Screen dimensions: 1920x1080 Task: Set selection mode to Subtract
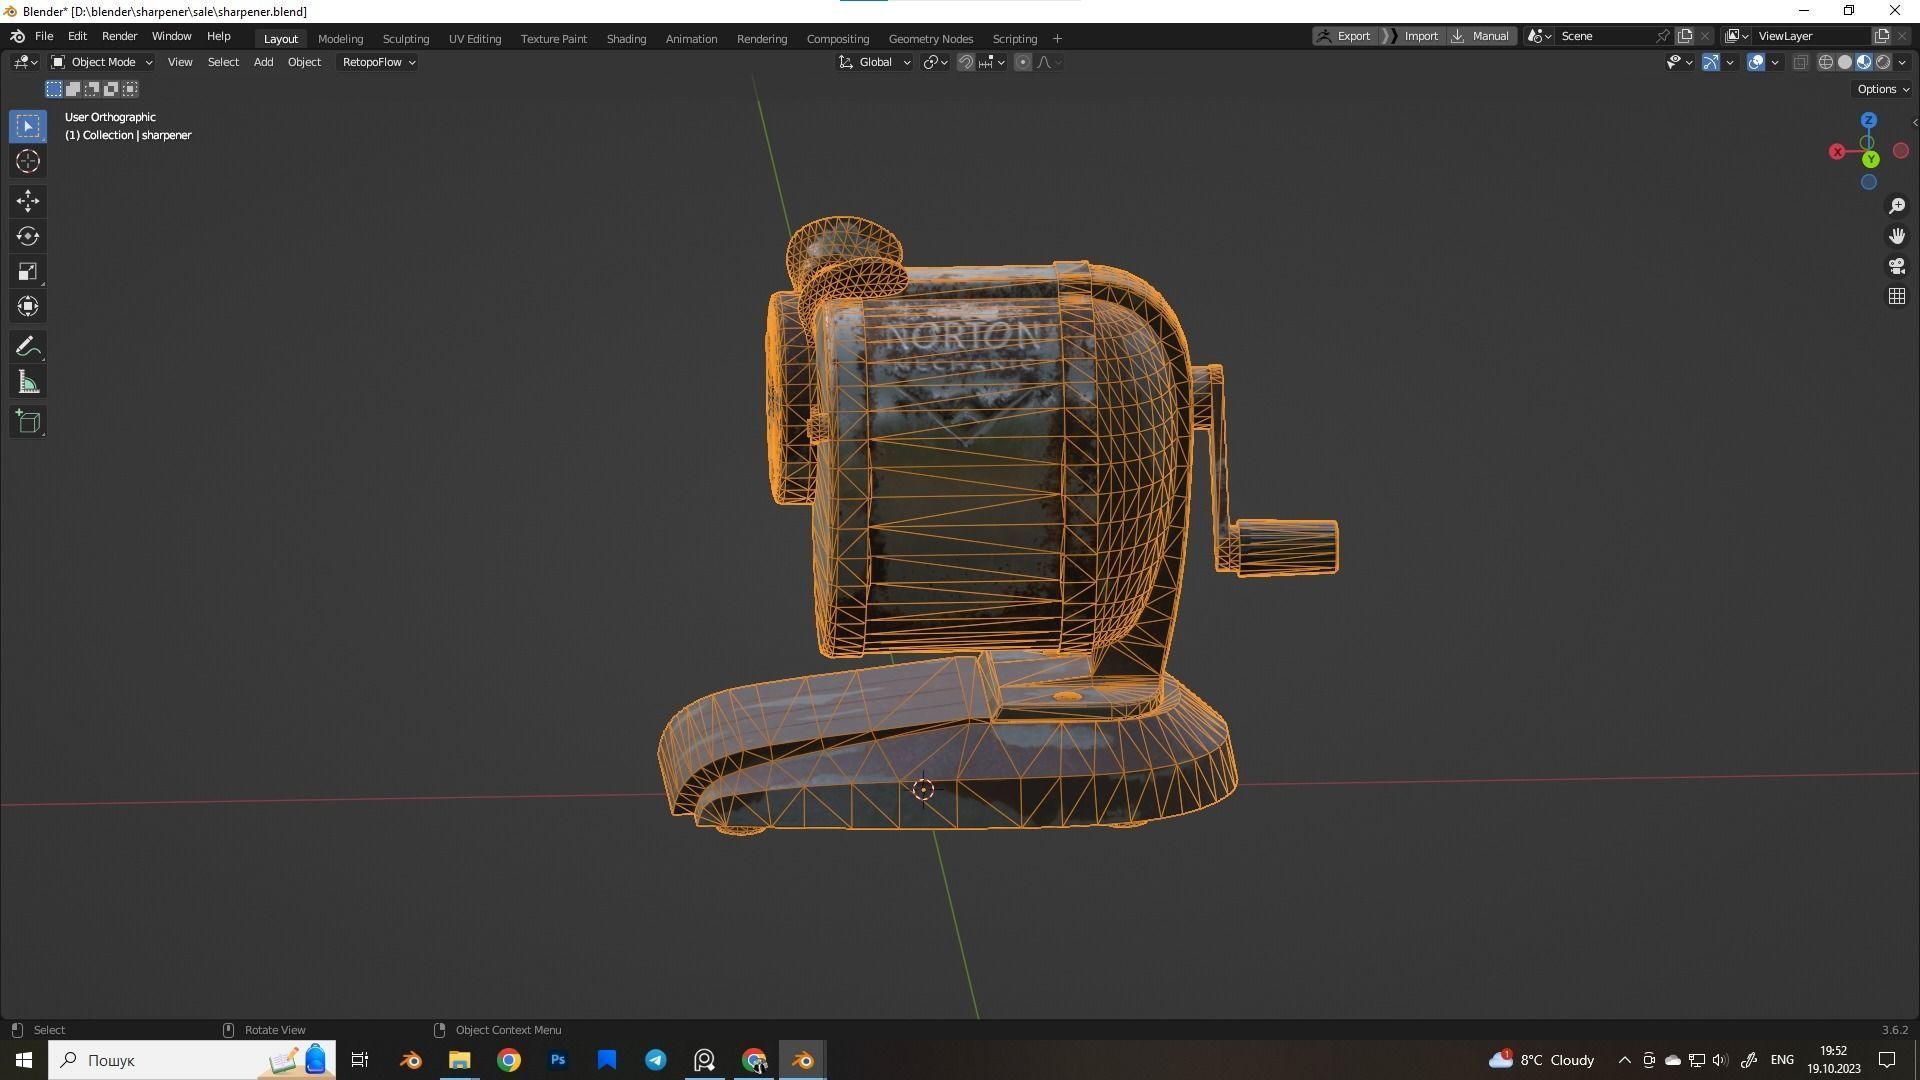[92, 89]
